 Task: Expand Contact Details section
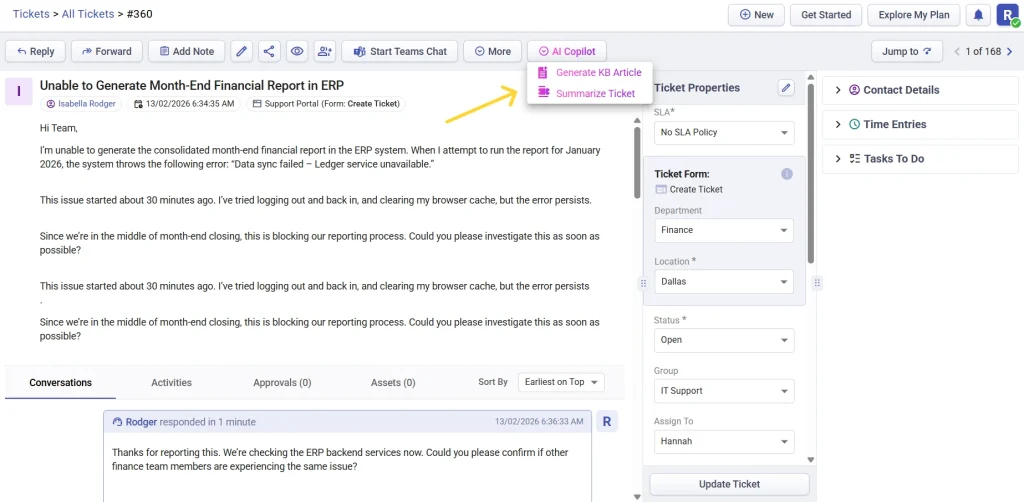coord(920,90)
